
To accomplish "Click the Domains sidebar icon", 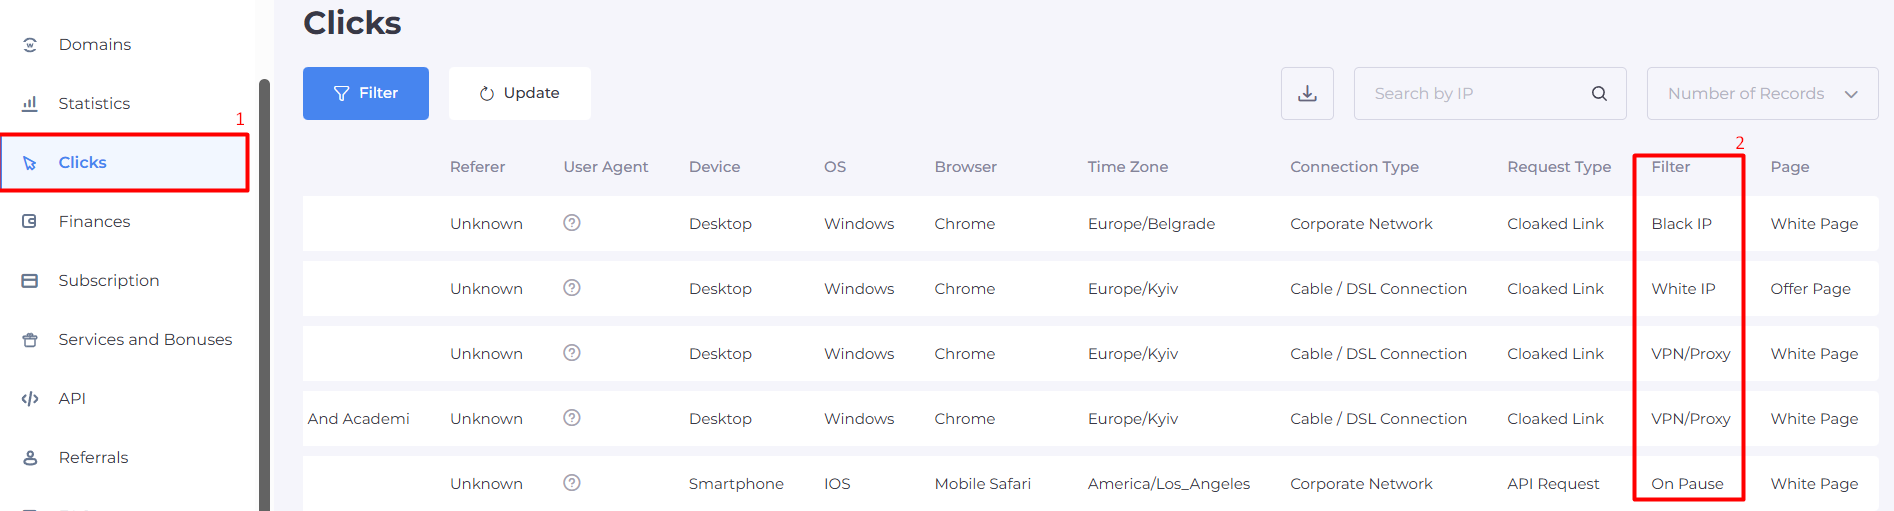I will coord(30,45).
